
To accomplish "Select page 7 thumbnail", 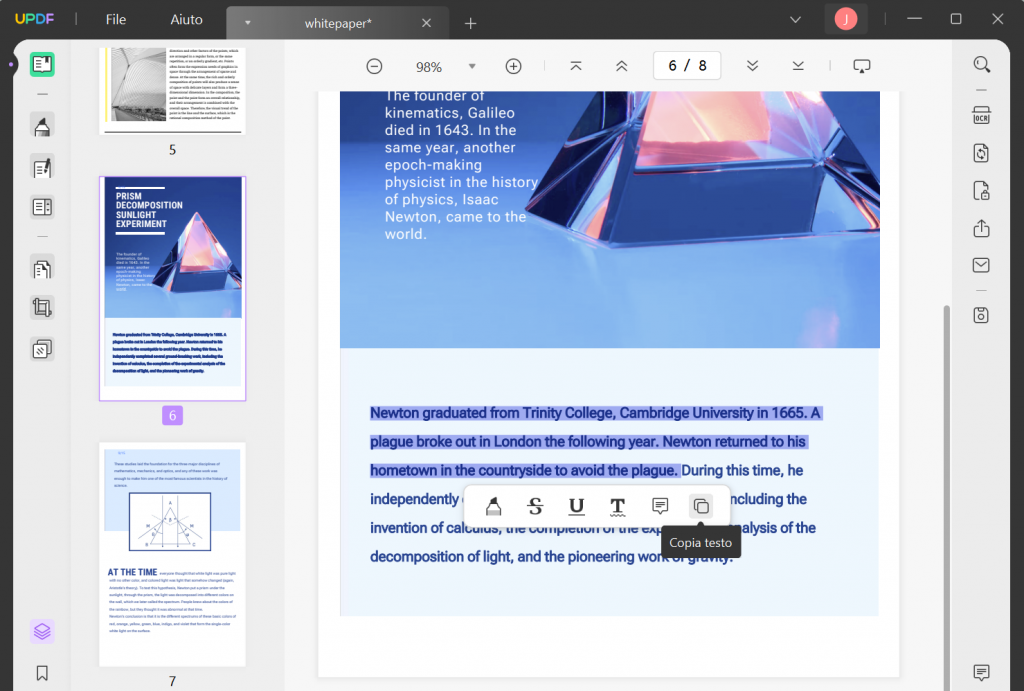I will 172,554.
